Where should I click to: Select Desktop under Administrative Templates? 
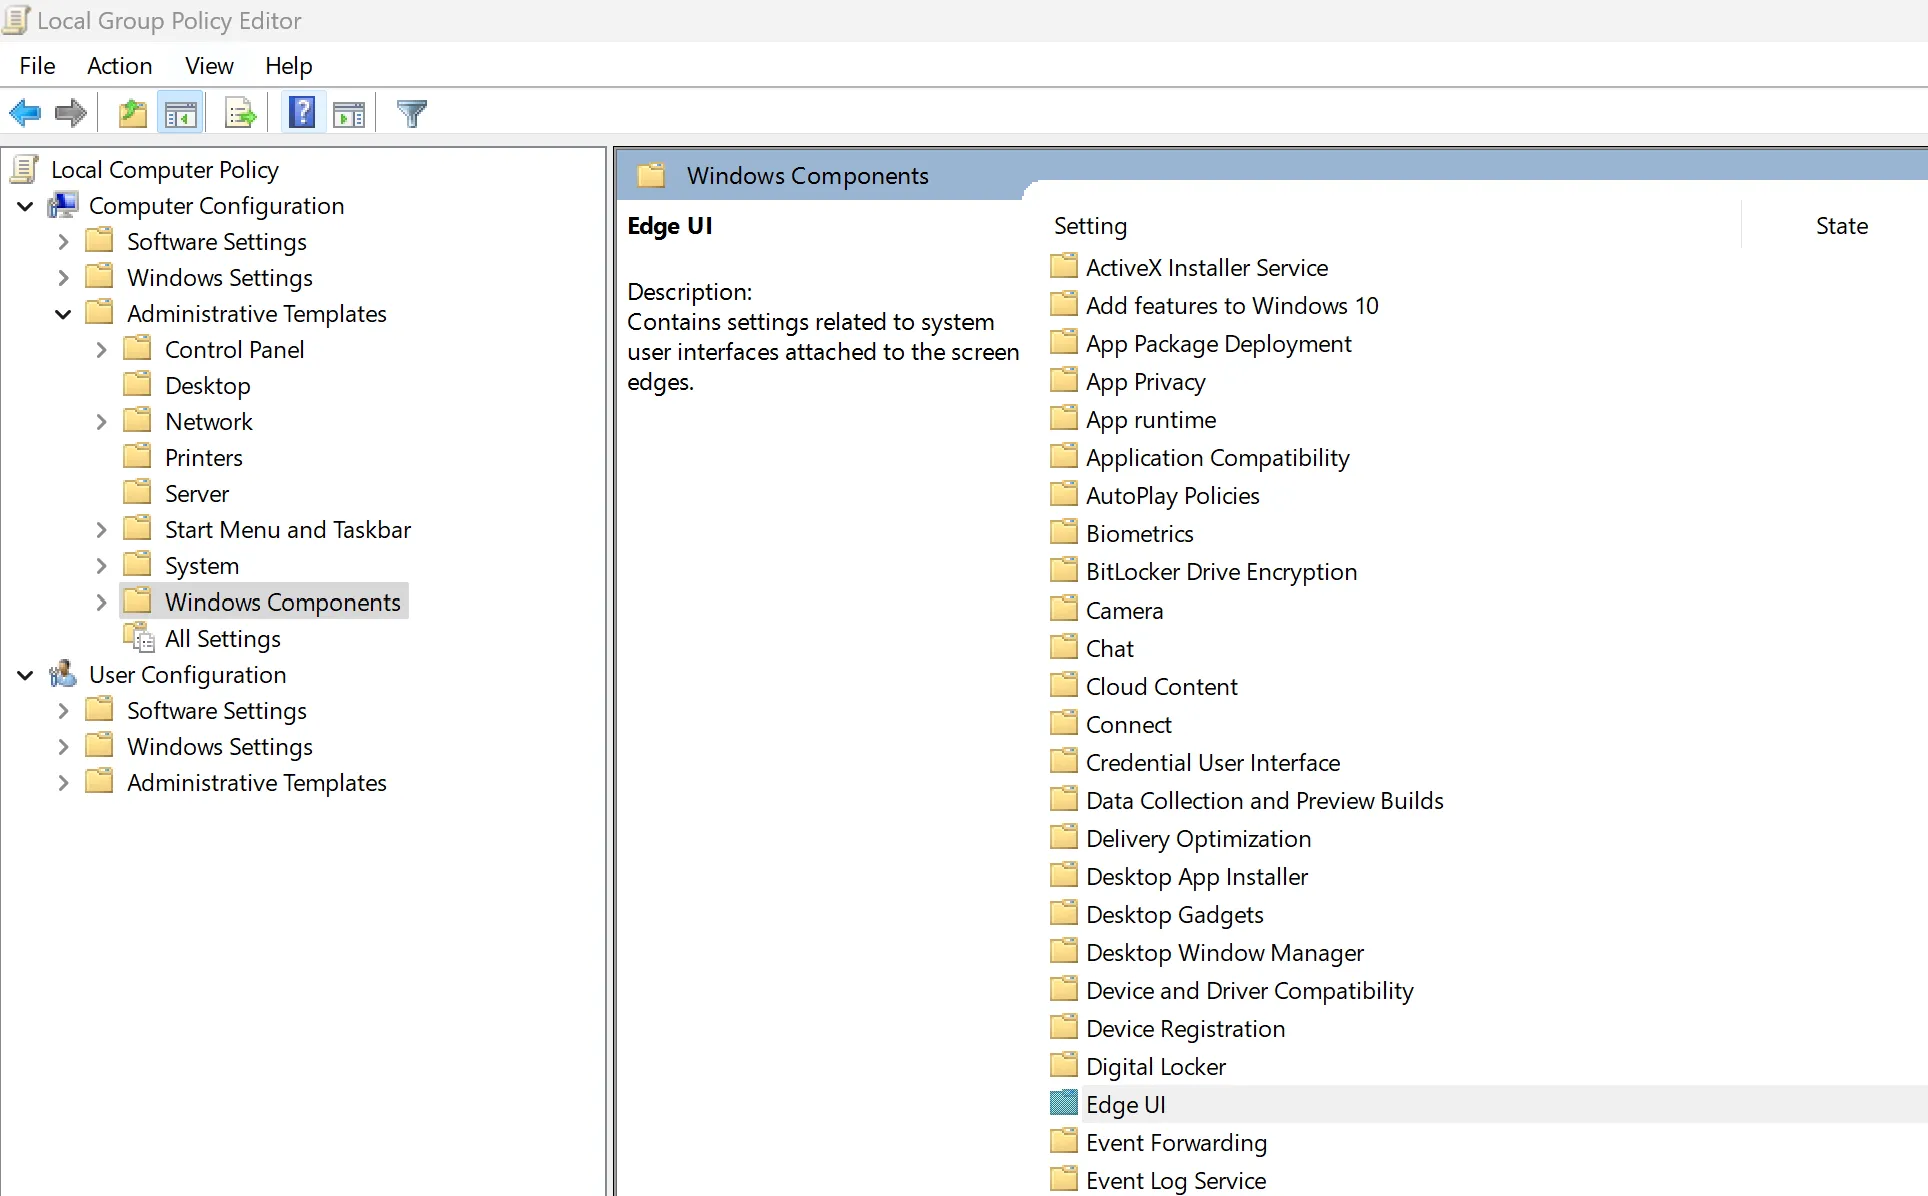208,385
